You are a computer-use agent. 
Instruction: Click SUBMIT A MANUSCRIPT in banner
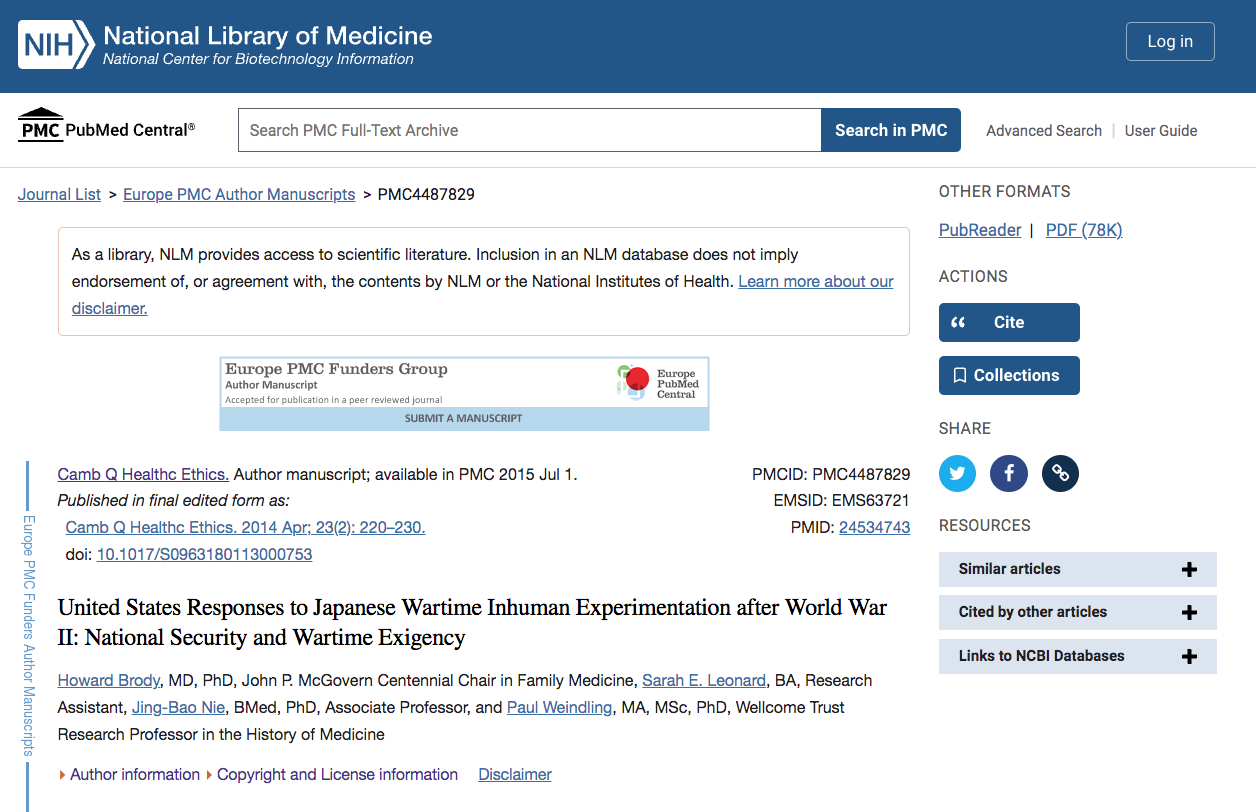point(464,418)
